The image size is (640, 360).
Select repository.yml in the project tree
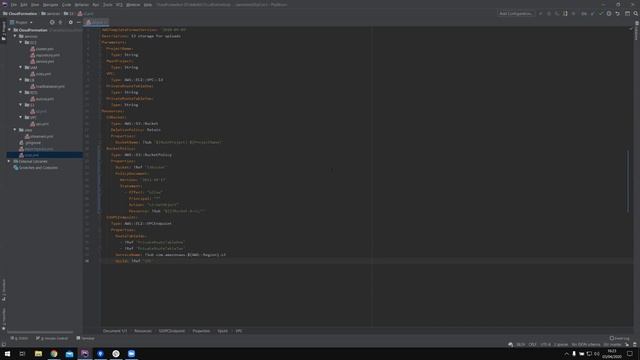click(x=45, y=55)
